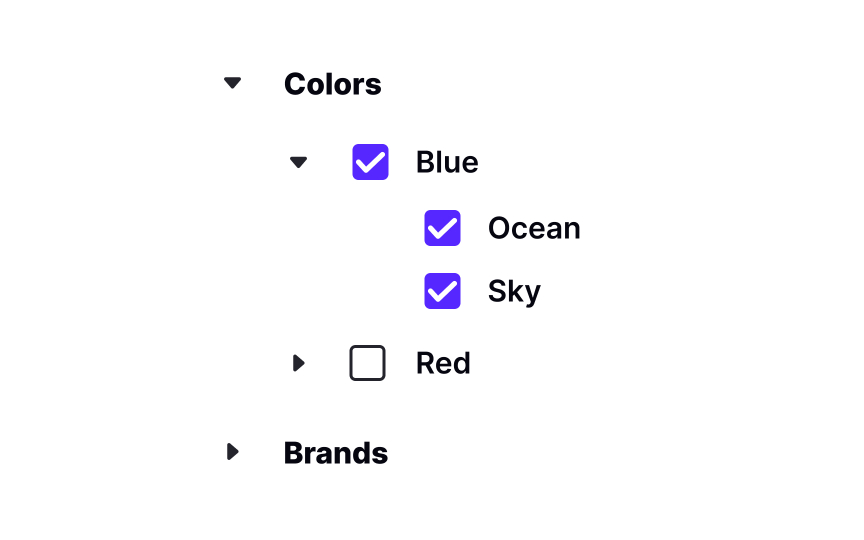Click the Colors heading label

(x=332, y=84)
